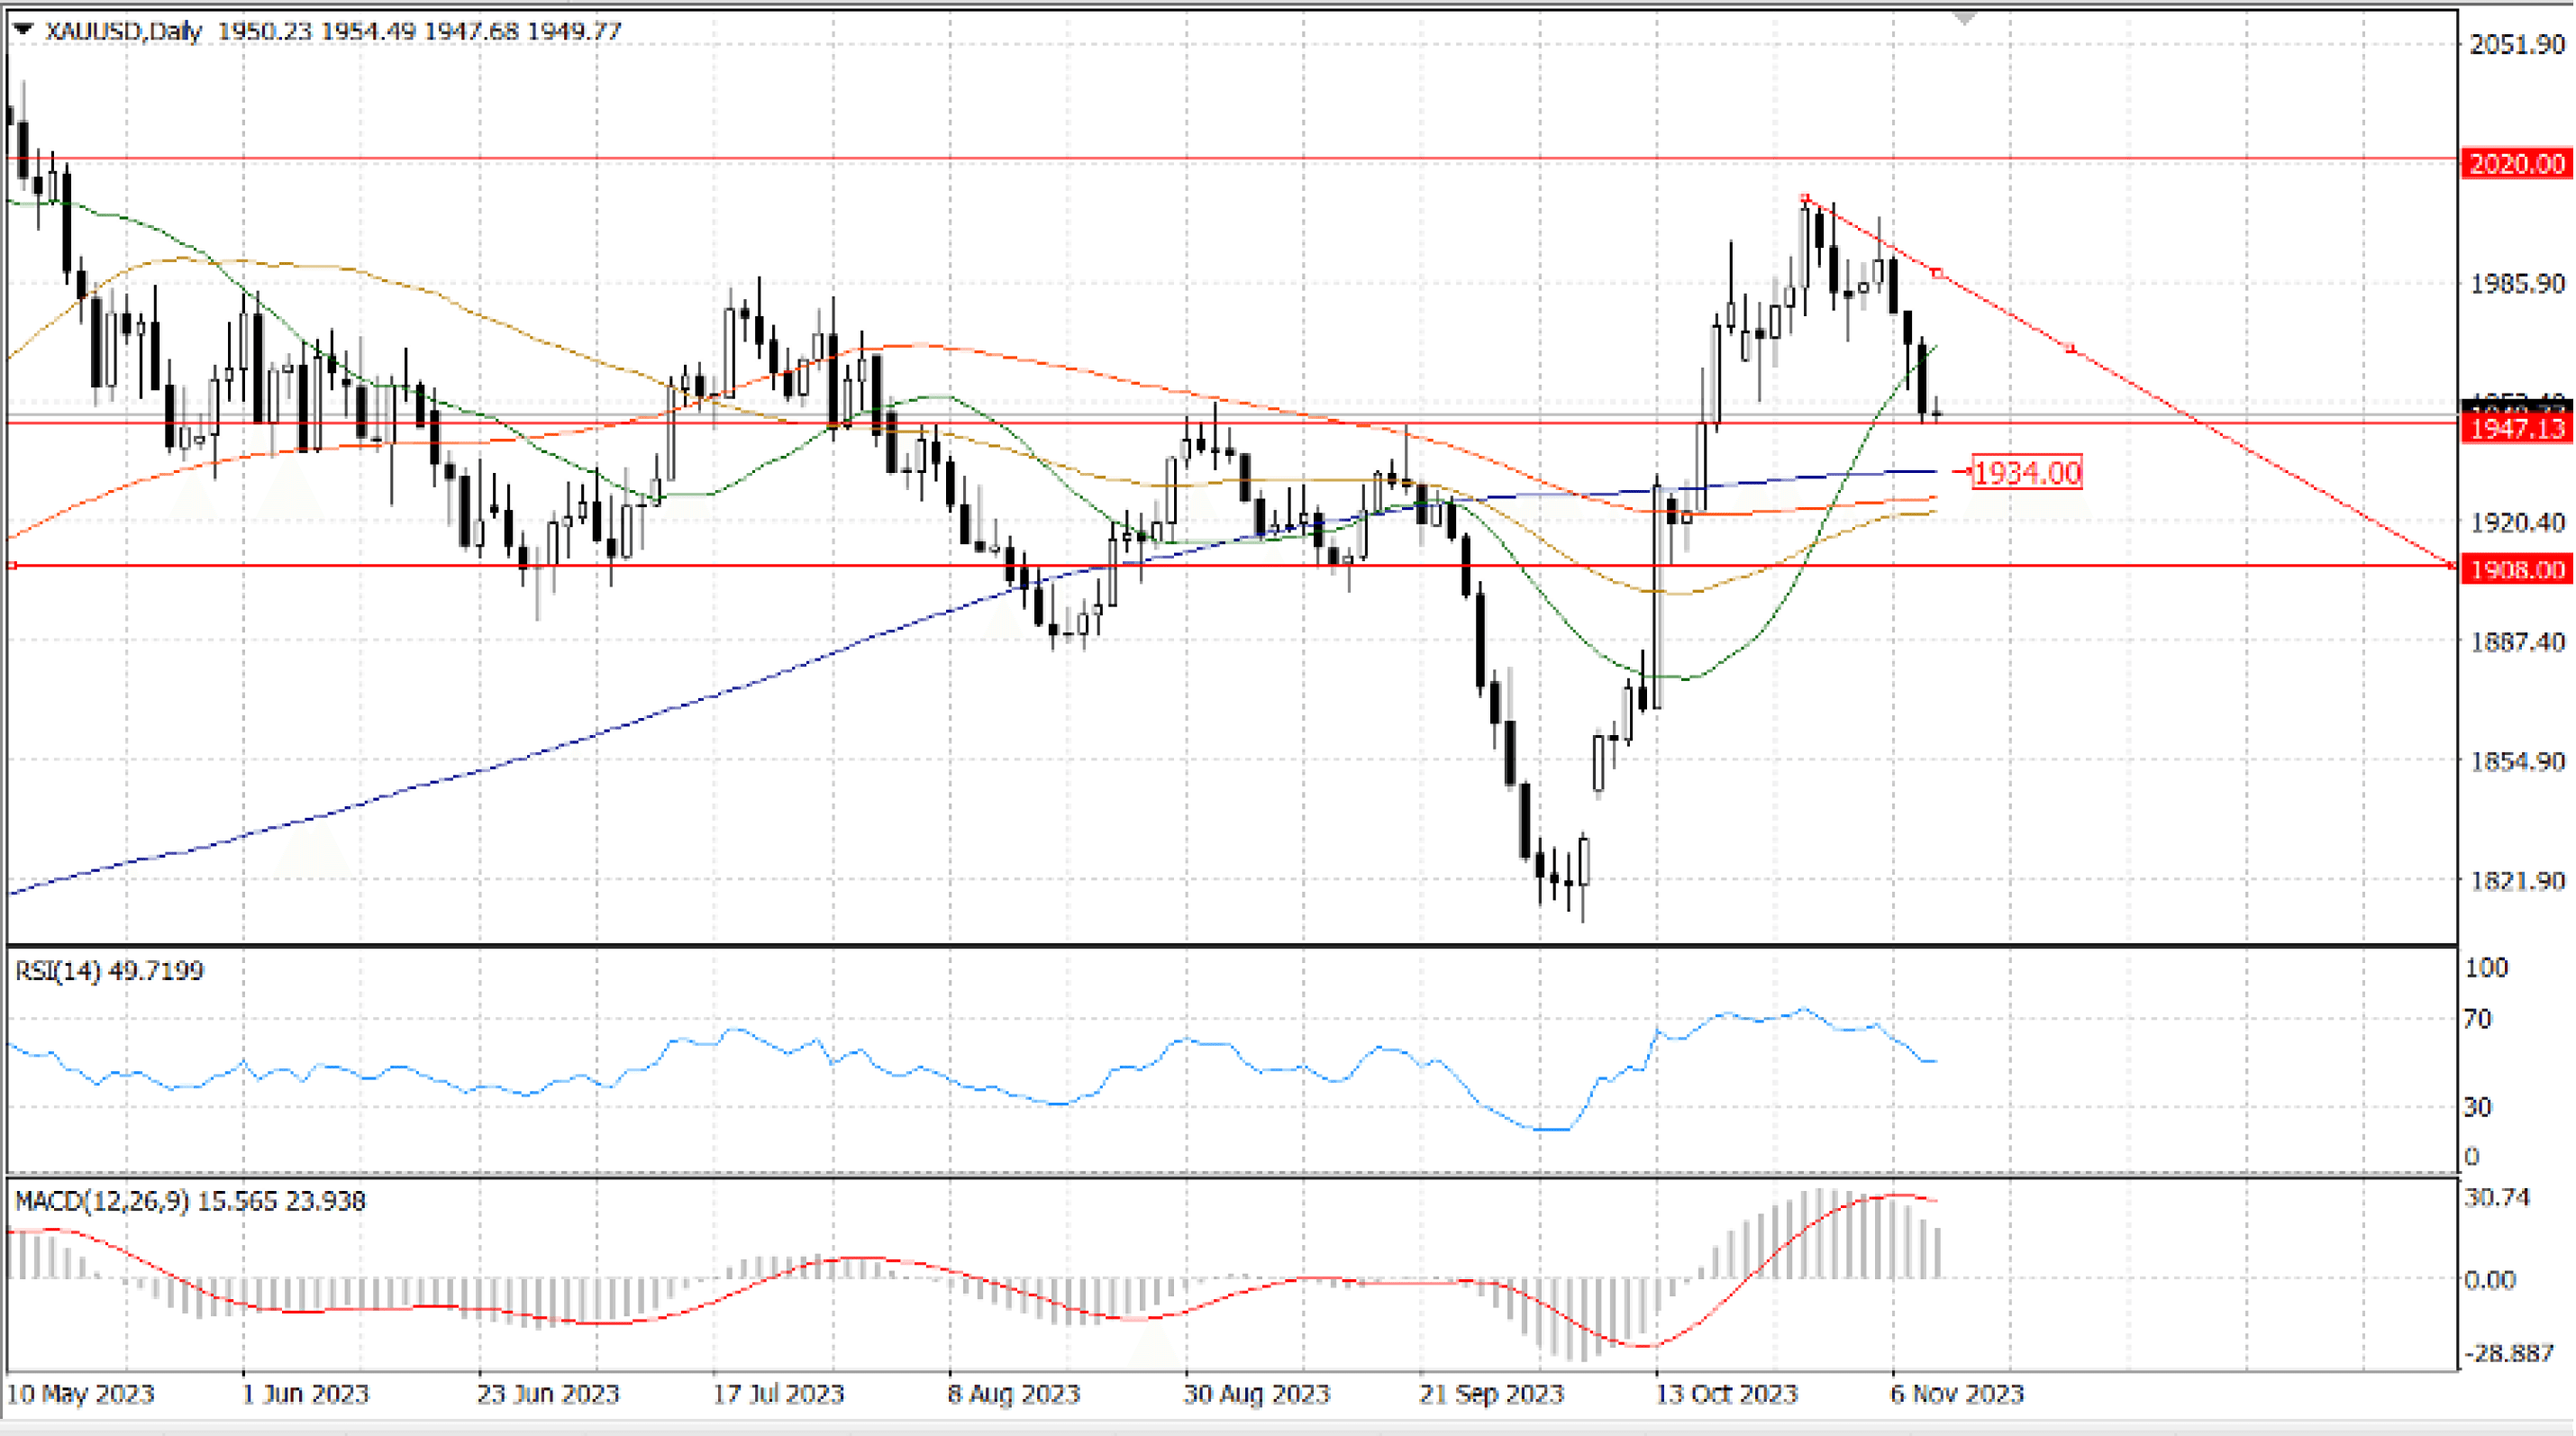
Task: Click the 13 Oct 2023 date label
Action: (1726, 1393)
